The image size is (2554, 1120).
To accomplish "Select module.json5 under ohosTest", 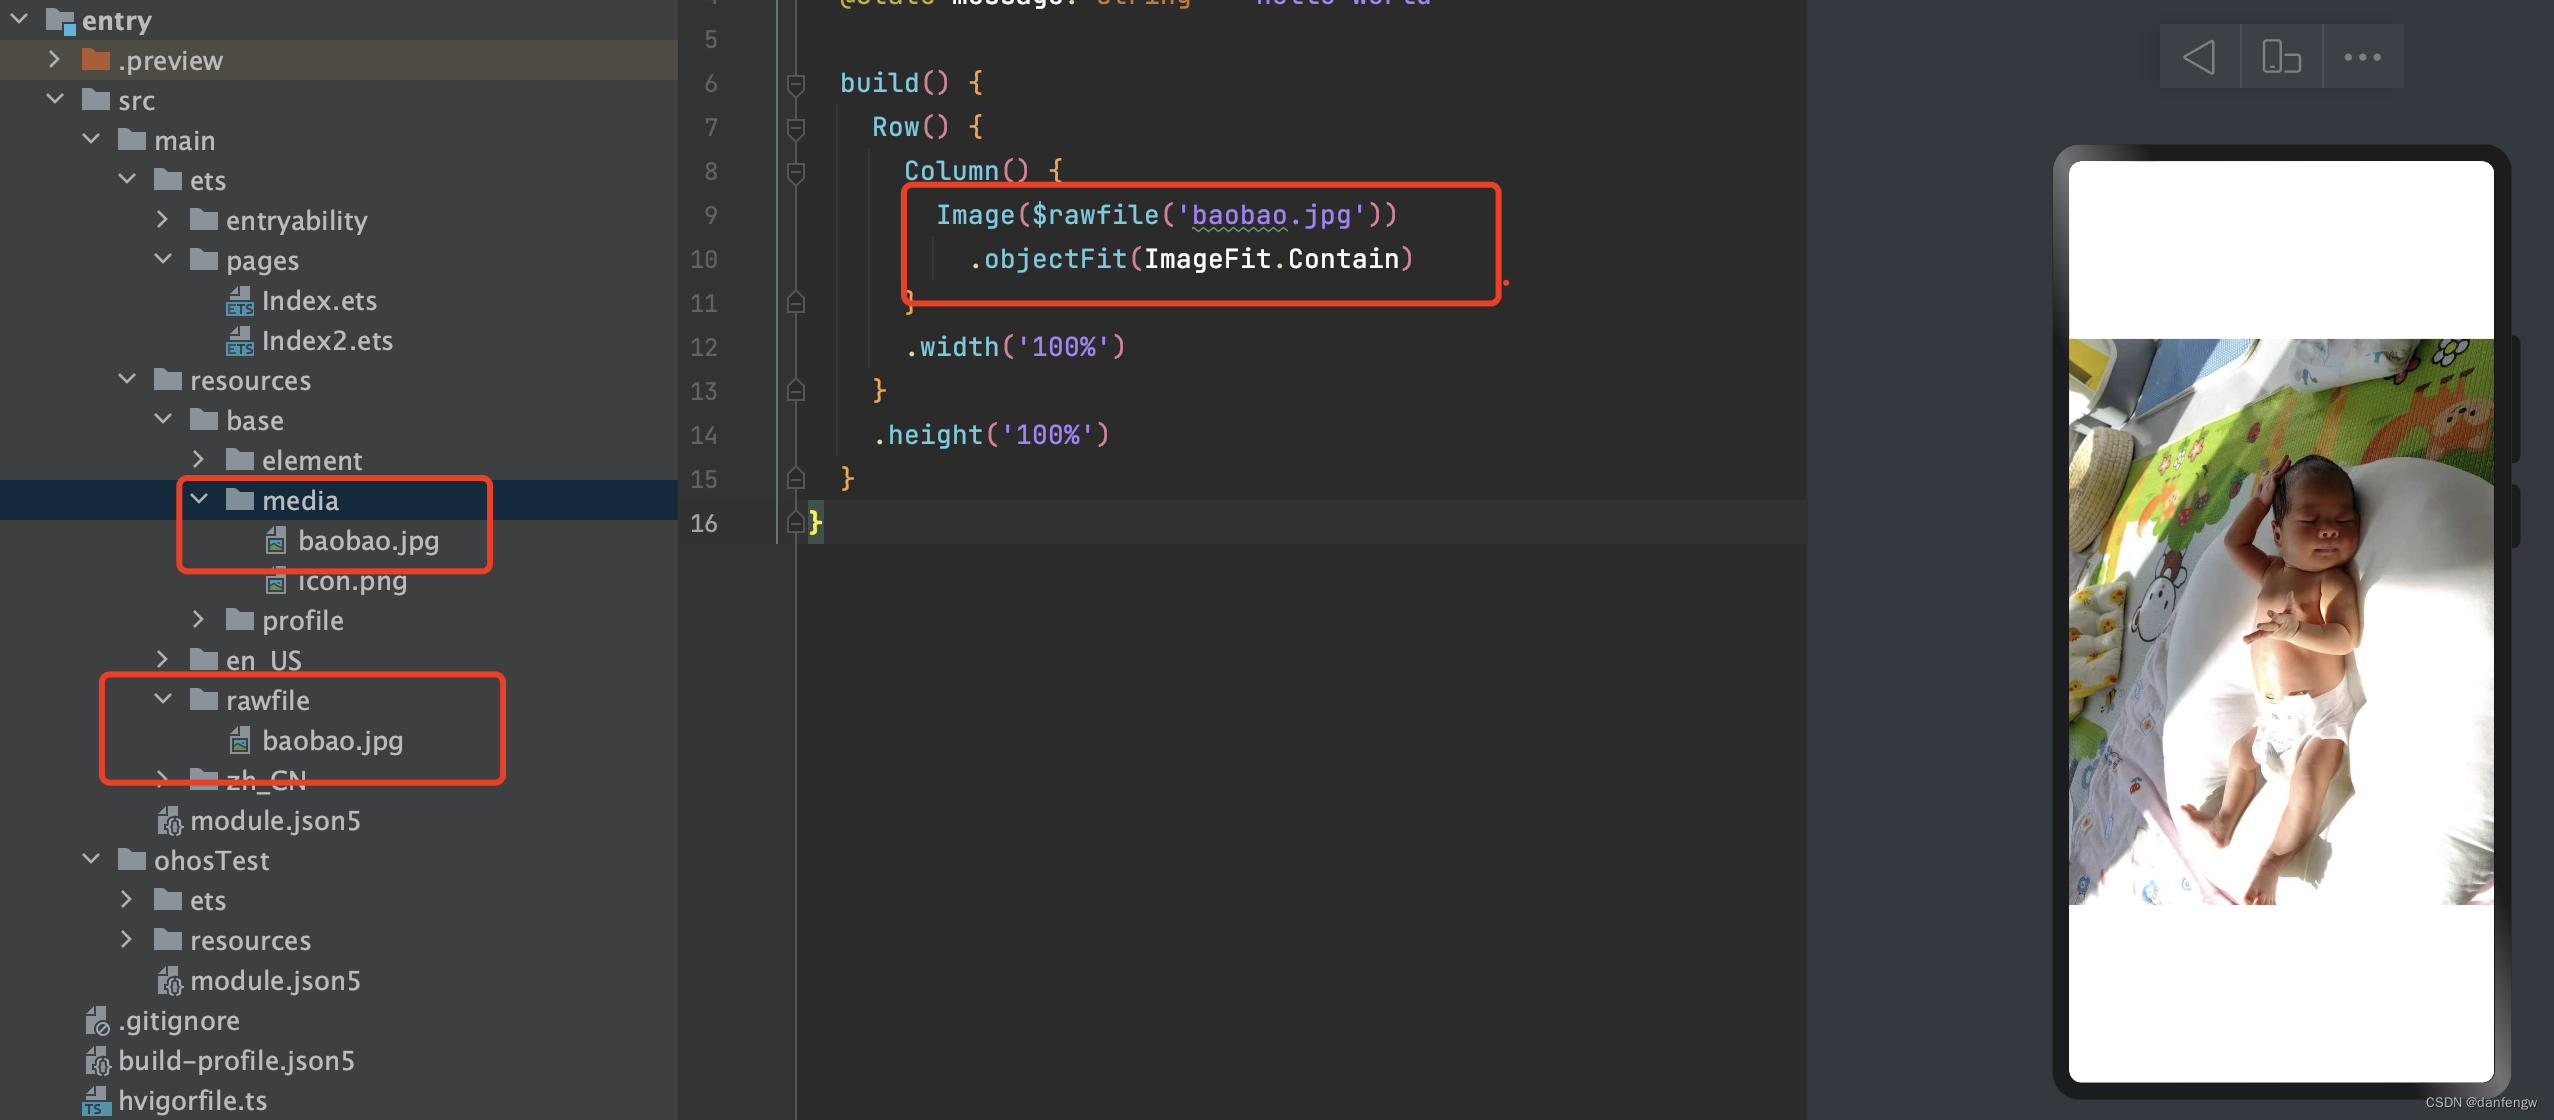I will pos(275,981).
